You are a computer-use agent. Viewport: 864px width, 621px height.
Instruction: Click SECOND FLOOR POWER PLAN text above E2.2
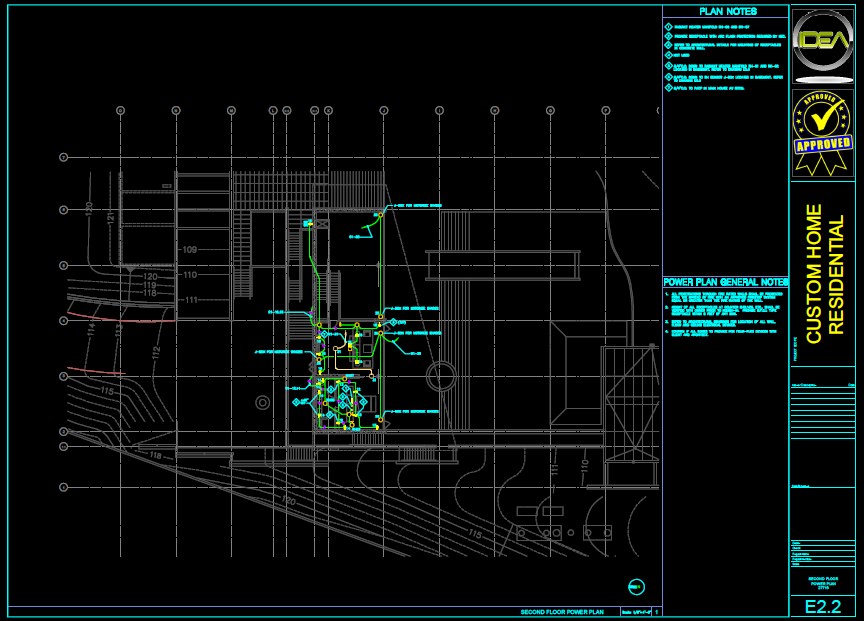coord(823,583)
